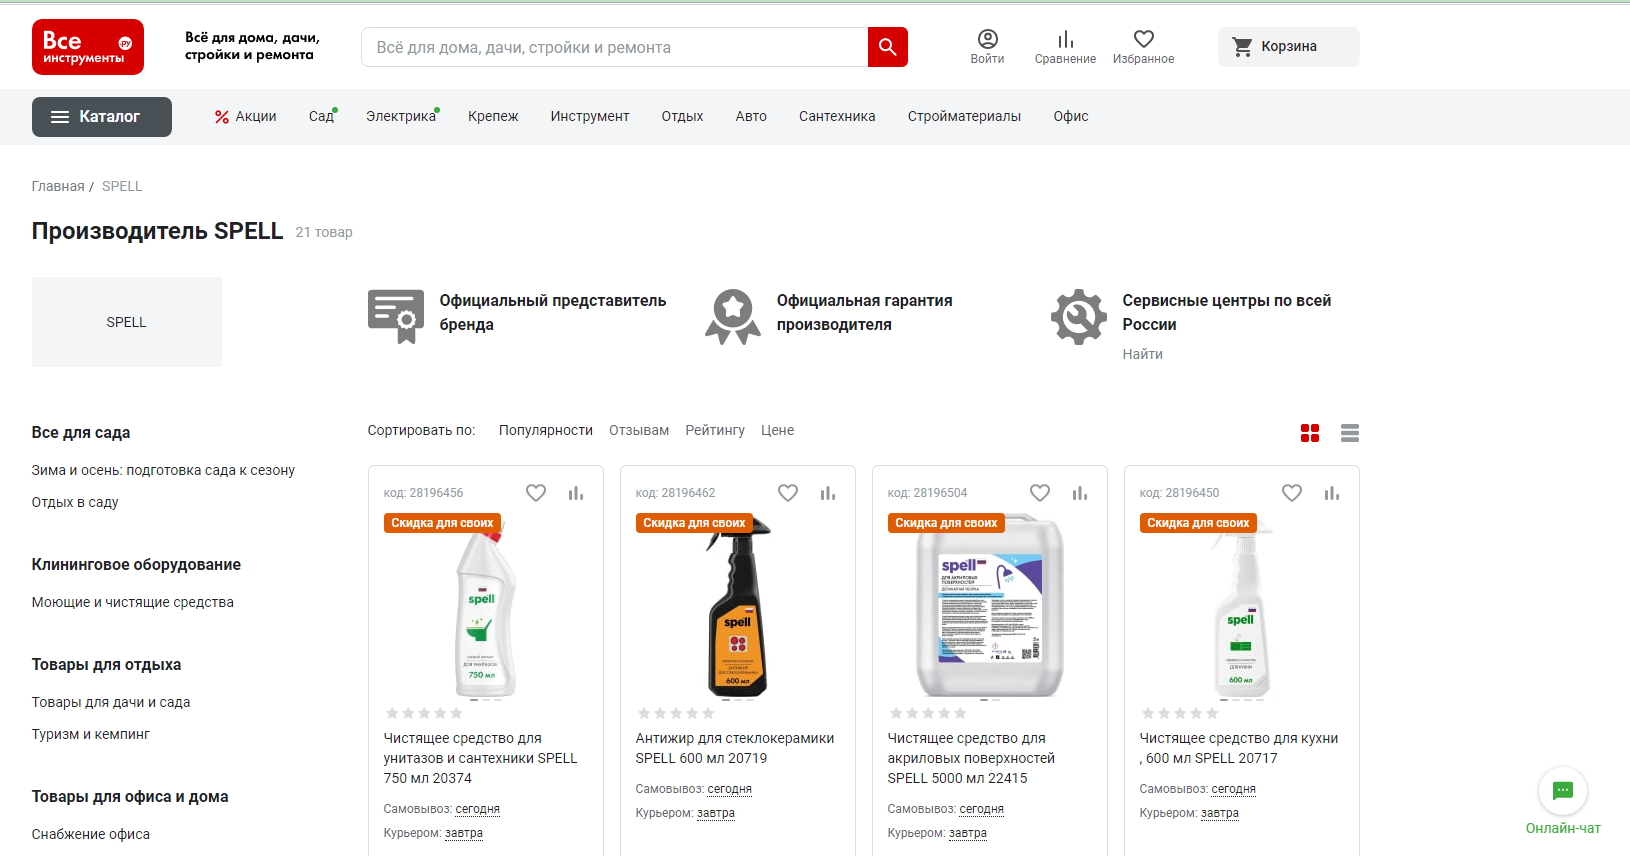This screenshot has width=1630, height=856.
Task: Open Моющие и чистящие средства sidebar link
Action: pos(132,603)
